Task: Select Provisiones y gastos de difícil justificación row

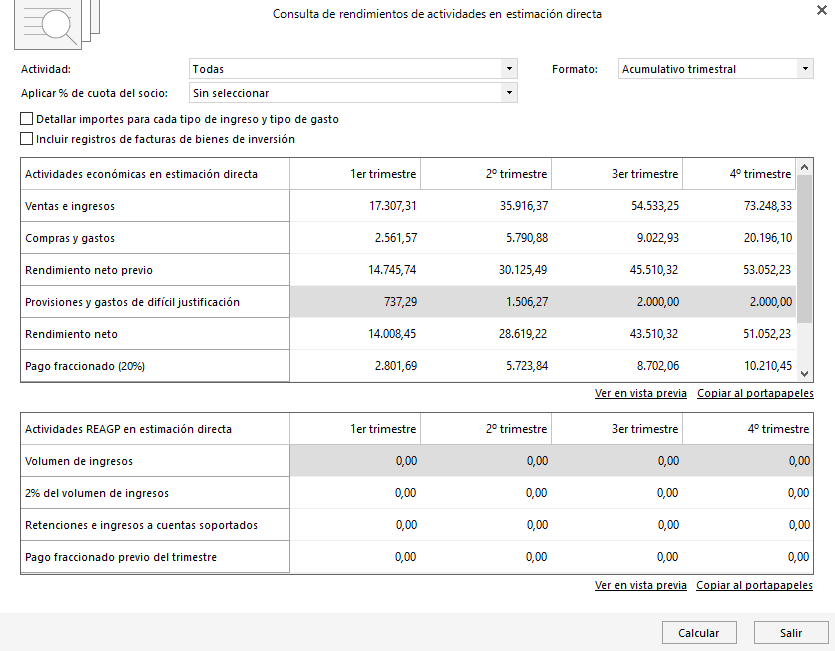Action: tap(155, 302)
